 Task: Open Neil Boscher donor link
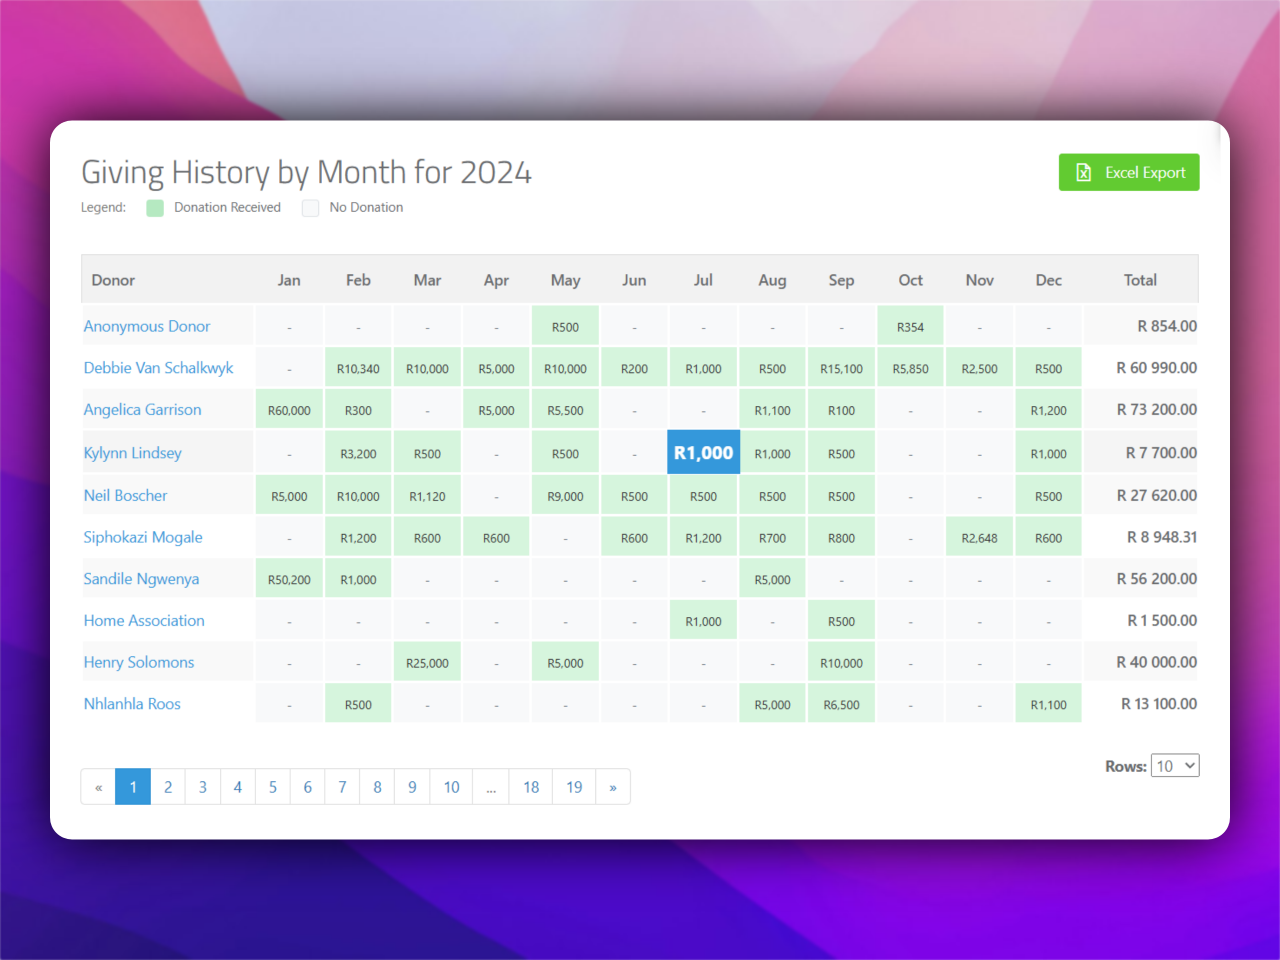pos(125,495)
